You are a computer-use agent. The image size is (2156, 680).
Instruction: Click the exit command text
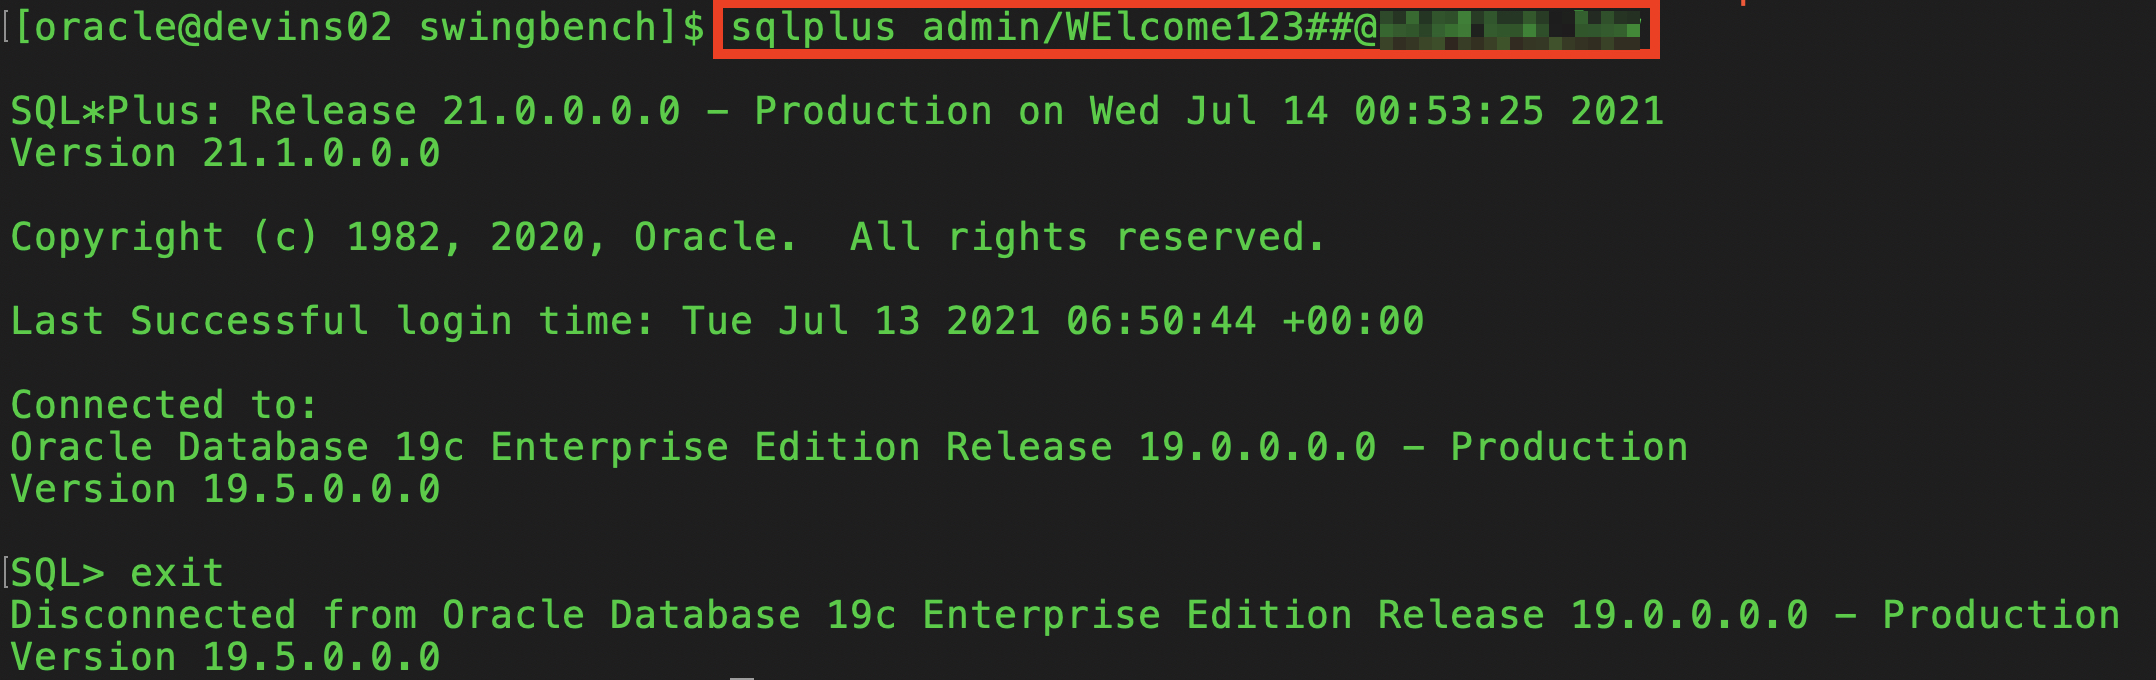[177, 574]
